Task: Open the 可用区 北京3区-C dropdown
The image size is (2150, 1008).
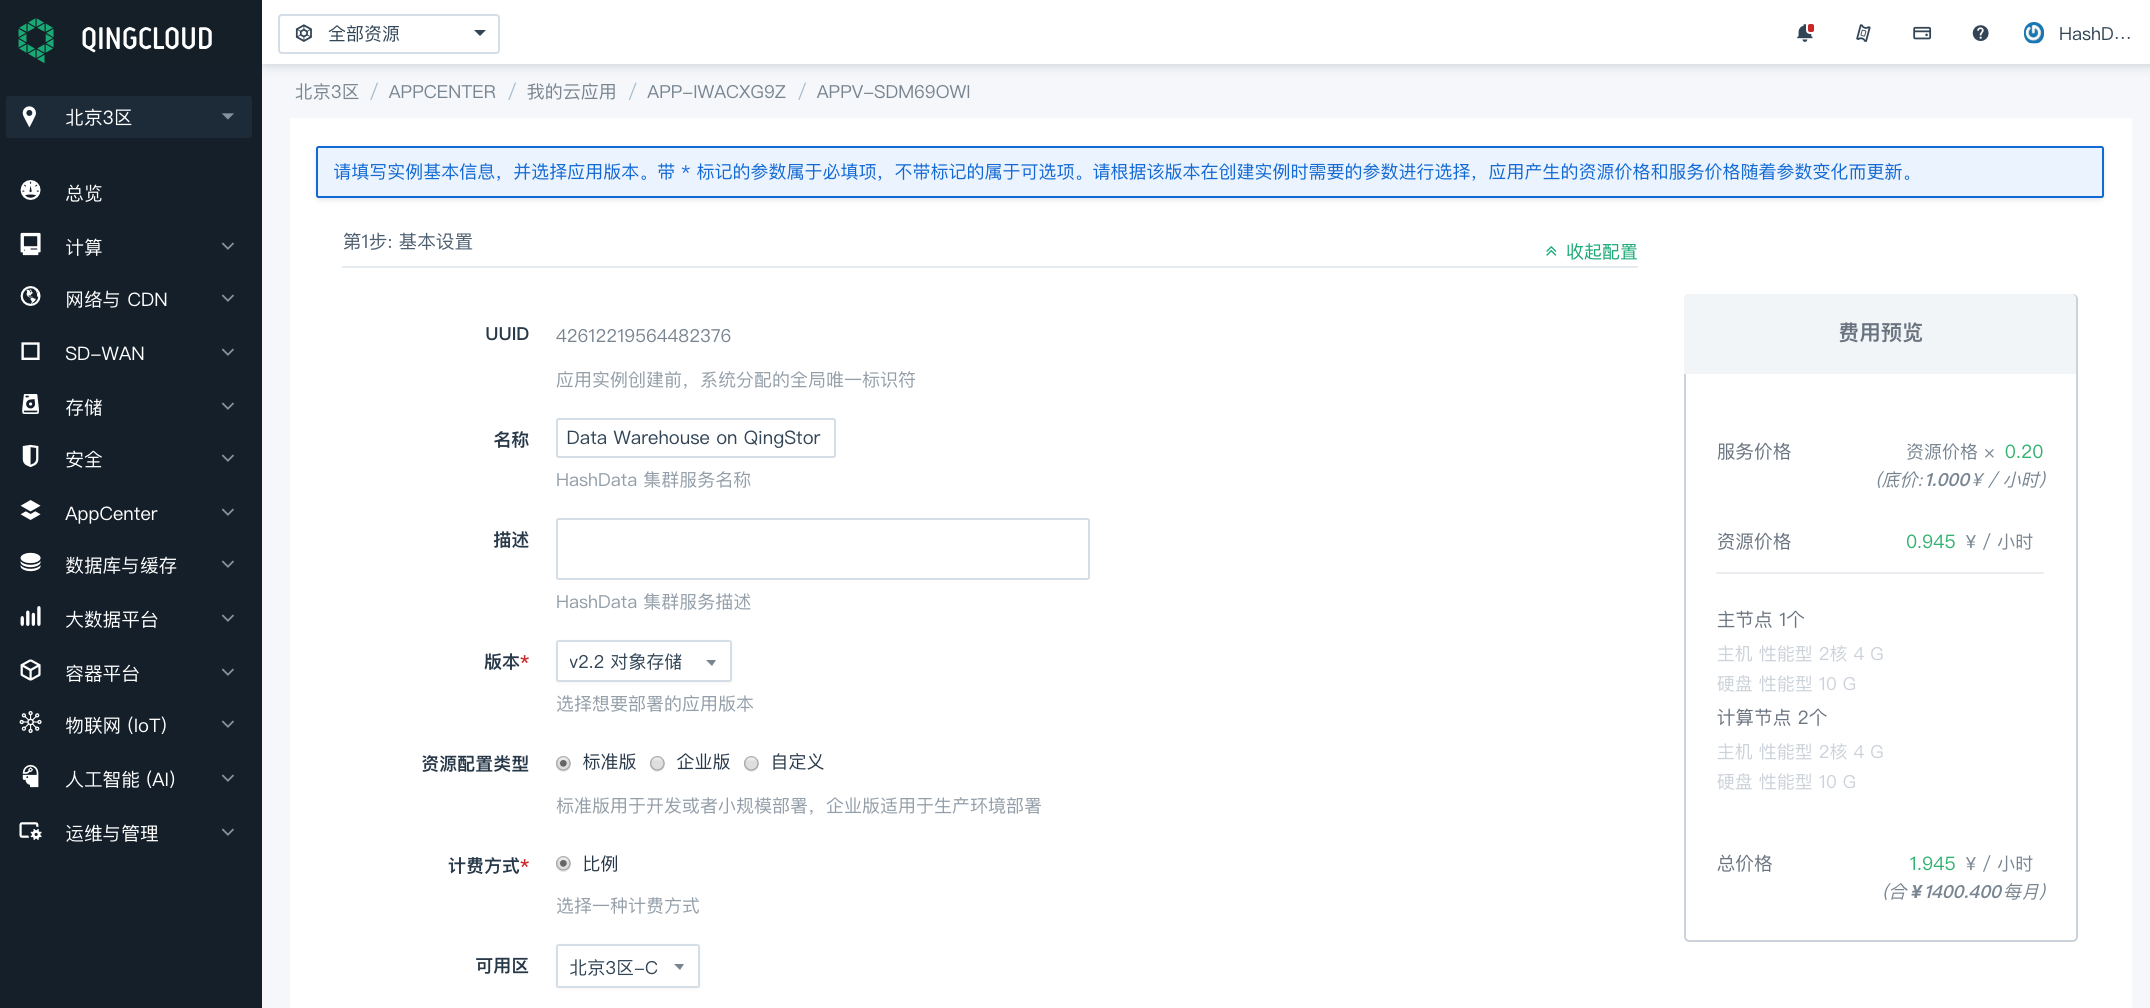Action: (x=628, y=966)
